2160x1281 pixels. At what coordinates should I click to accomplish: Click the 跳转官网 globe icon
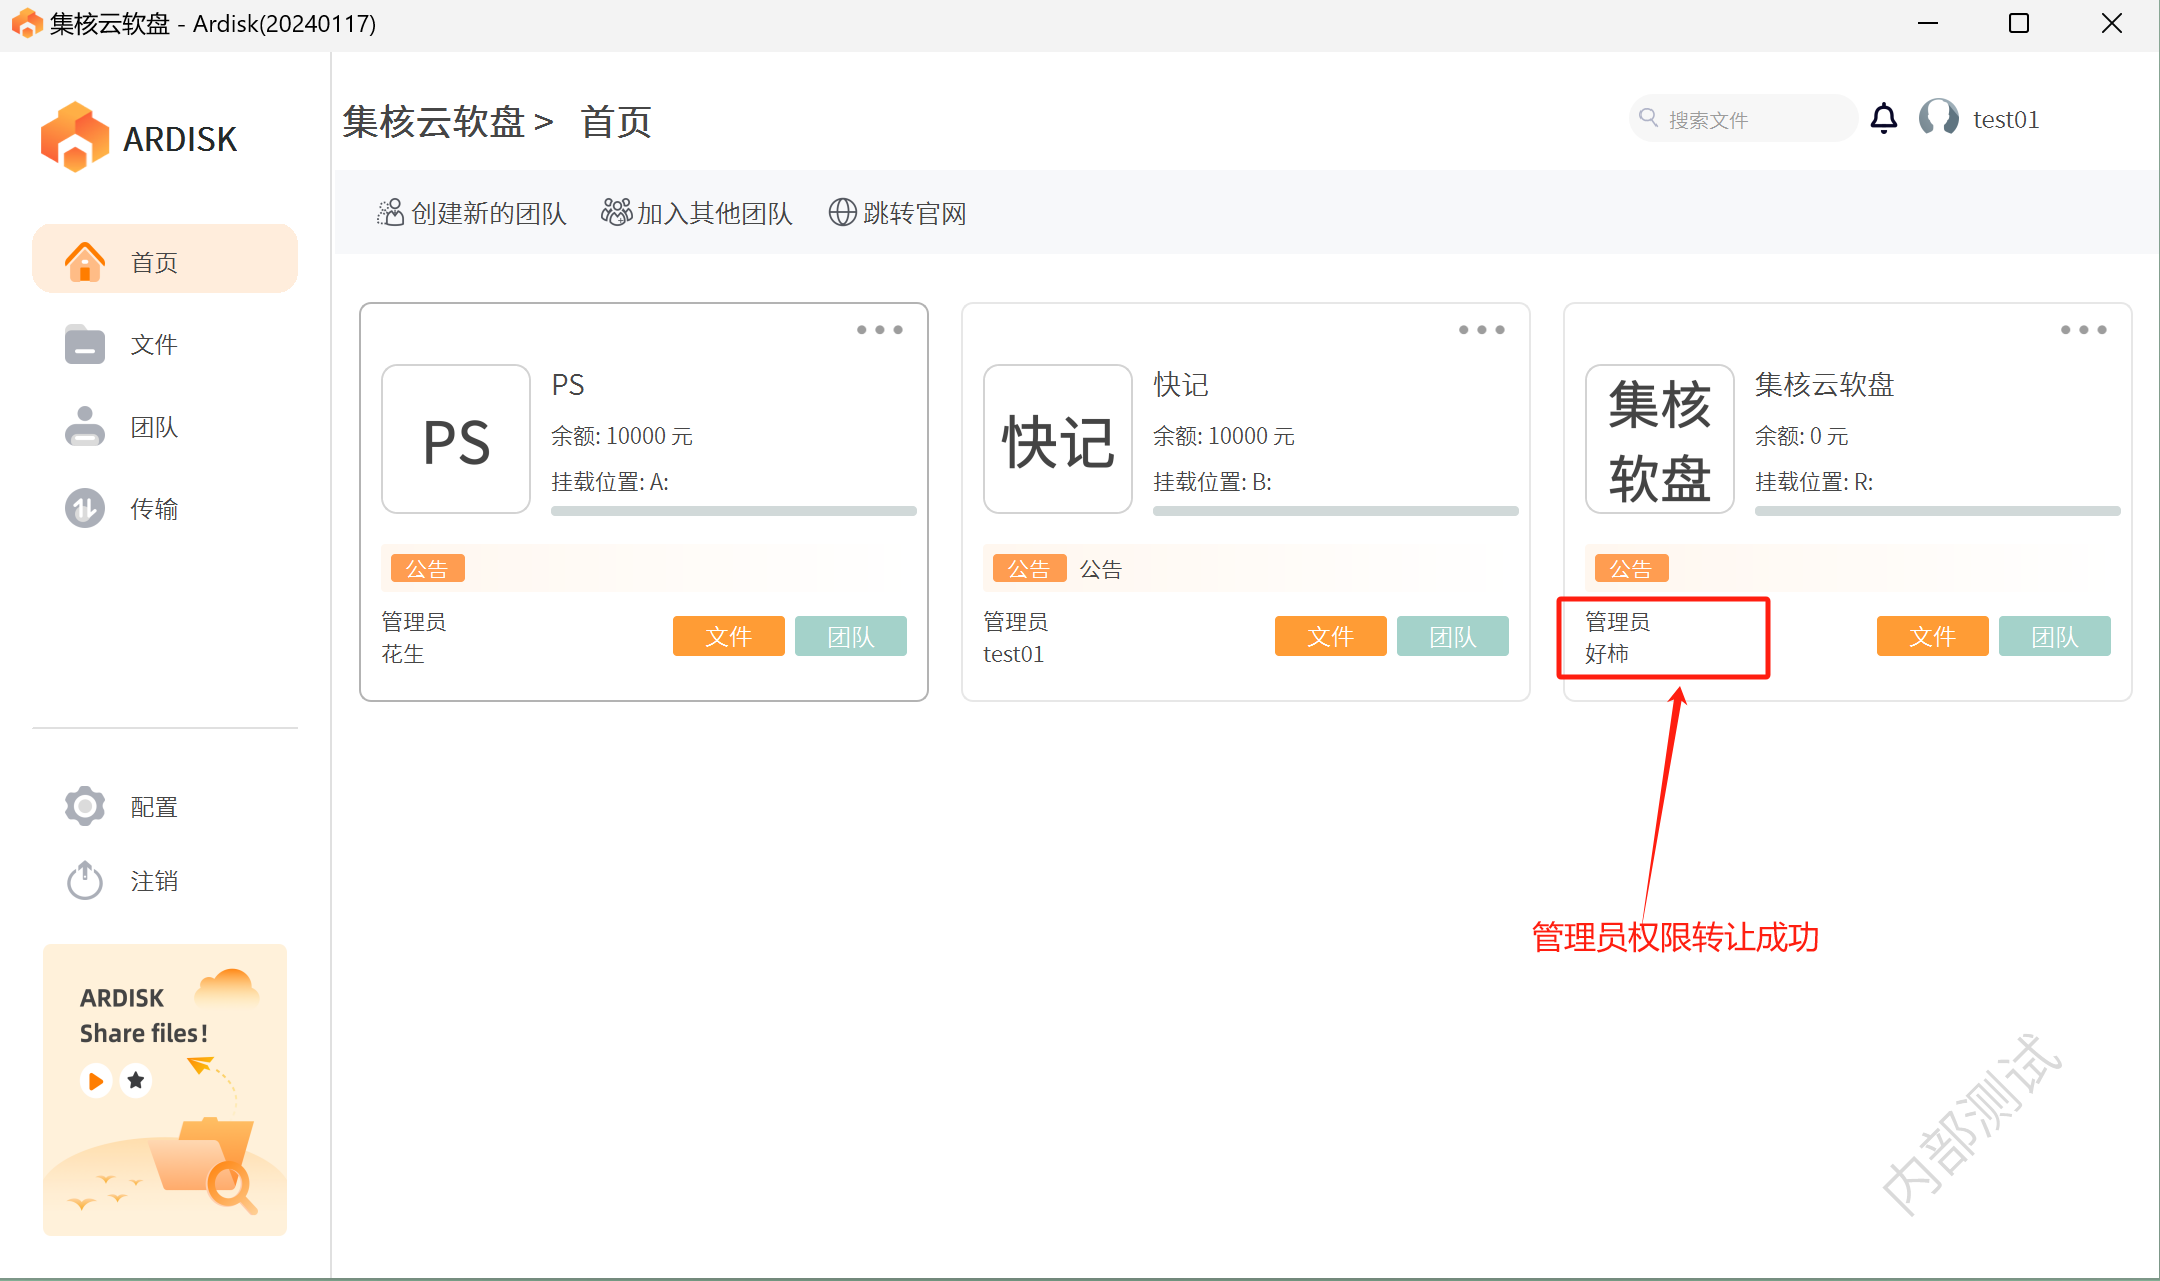tap(842, 213)
